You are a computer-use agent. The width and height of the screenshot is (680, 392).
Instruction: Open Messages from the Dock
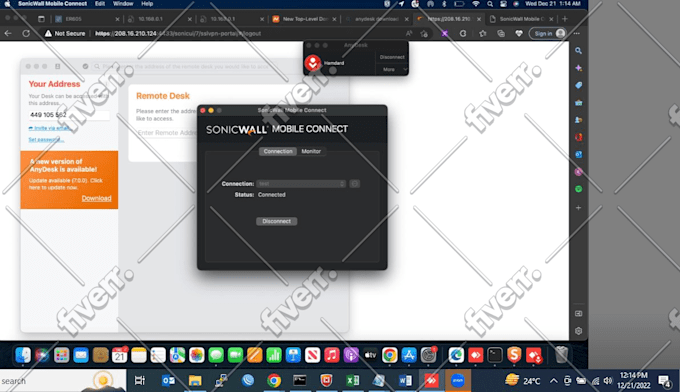[x=216, y=355]
